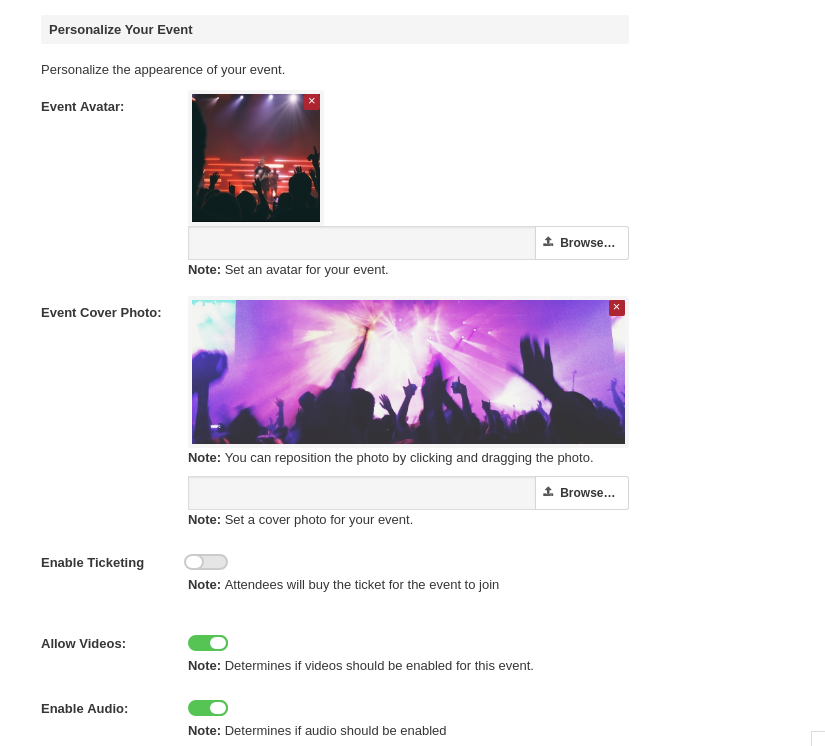Viewport: 825px width, 746px height.
Task: Focus the cover photo file path field
Action: [x=362, y=493]
